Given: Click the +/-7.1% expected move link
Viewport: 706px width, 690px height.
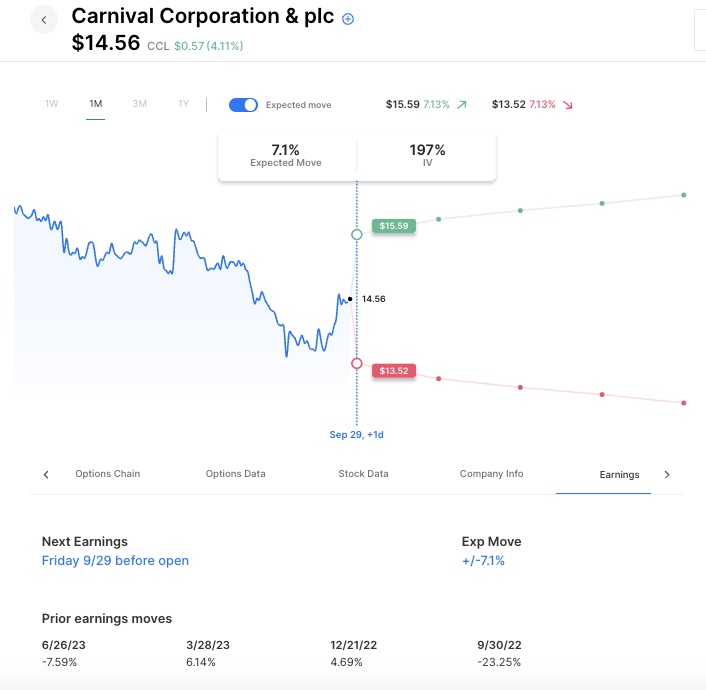Looking at the screenshot, I should [x=483, y=561].
